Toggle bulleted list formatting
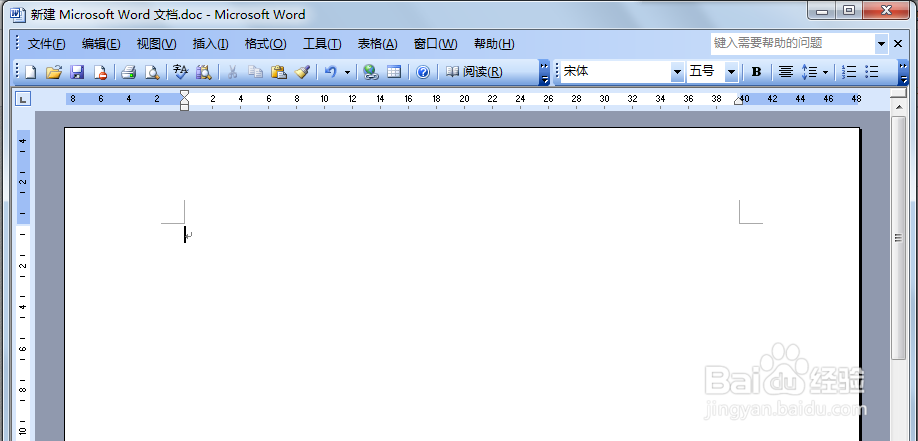 click(872, 72)
